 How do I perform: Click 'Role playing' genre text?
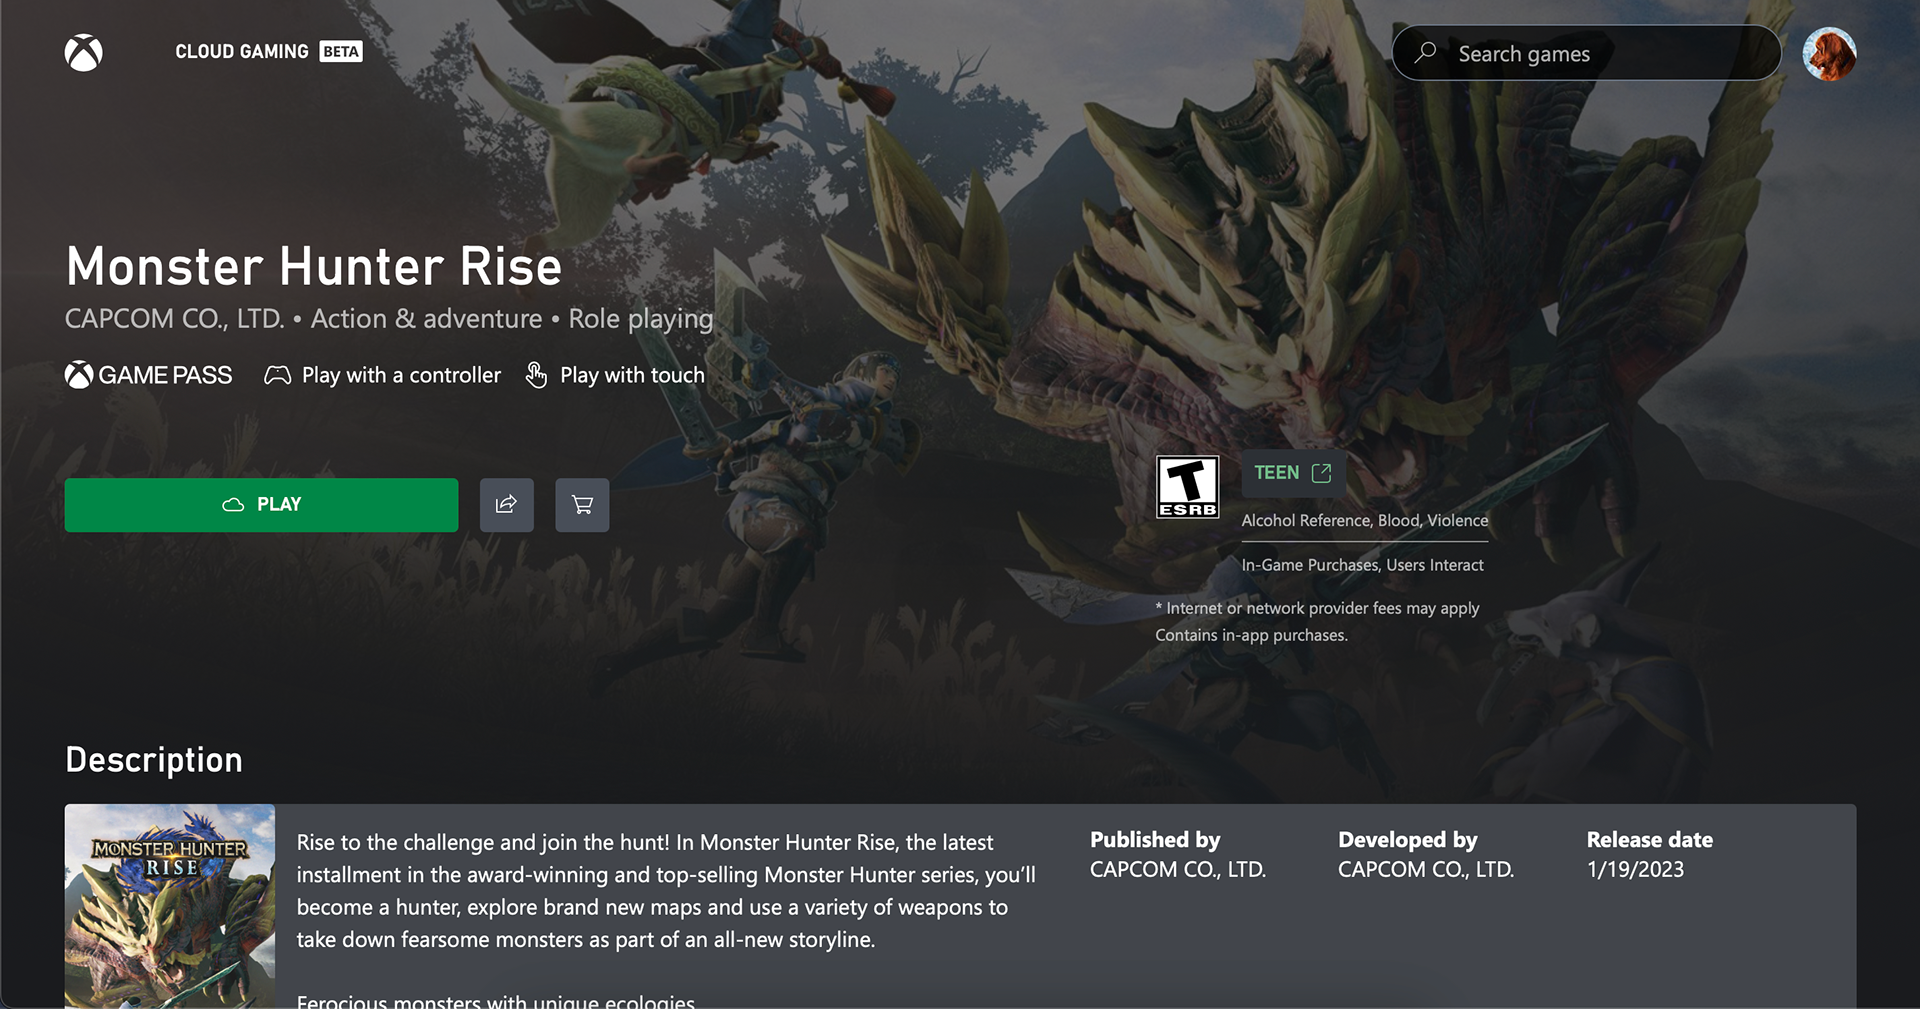(x=641, y=319)
